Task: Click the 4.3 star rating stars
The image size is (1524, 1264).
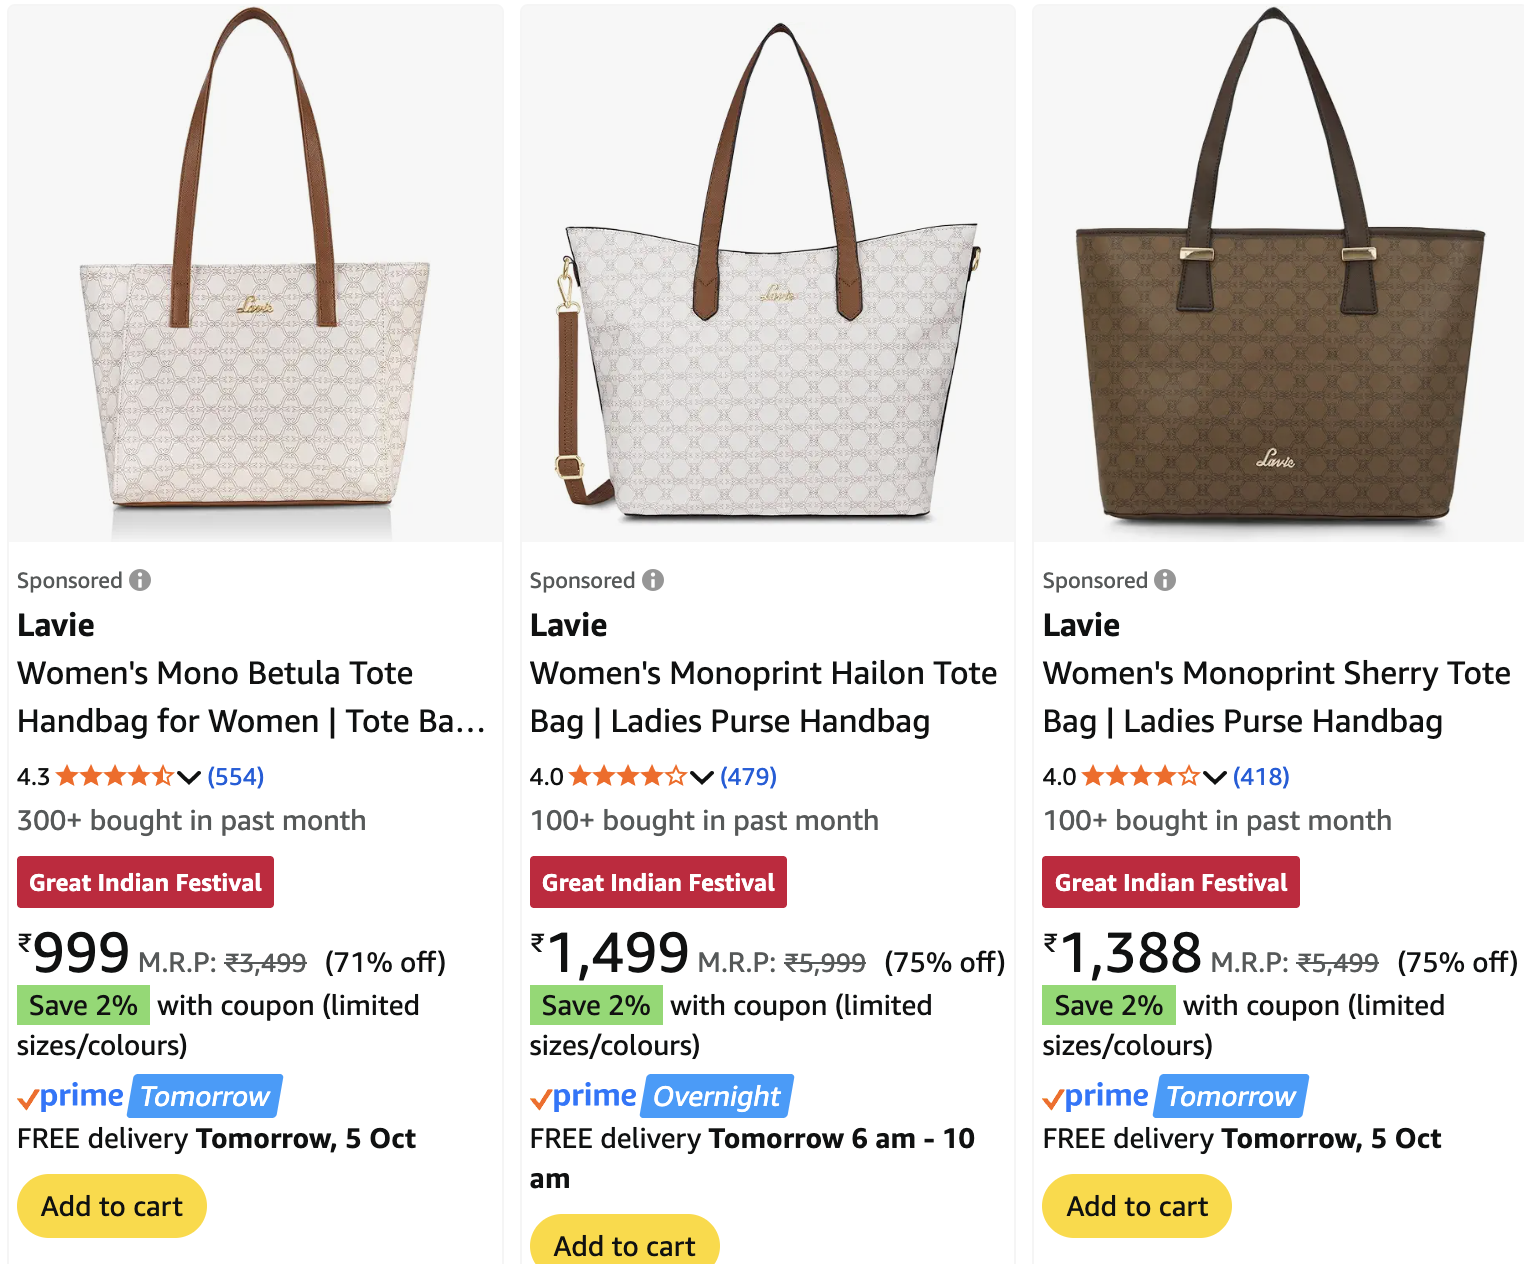Action: click(x=114, y=776)
